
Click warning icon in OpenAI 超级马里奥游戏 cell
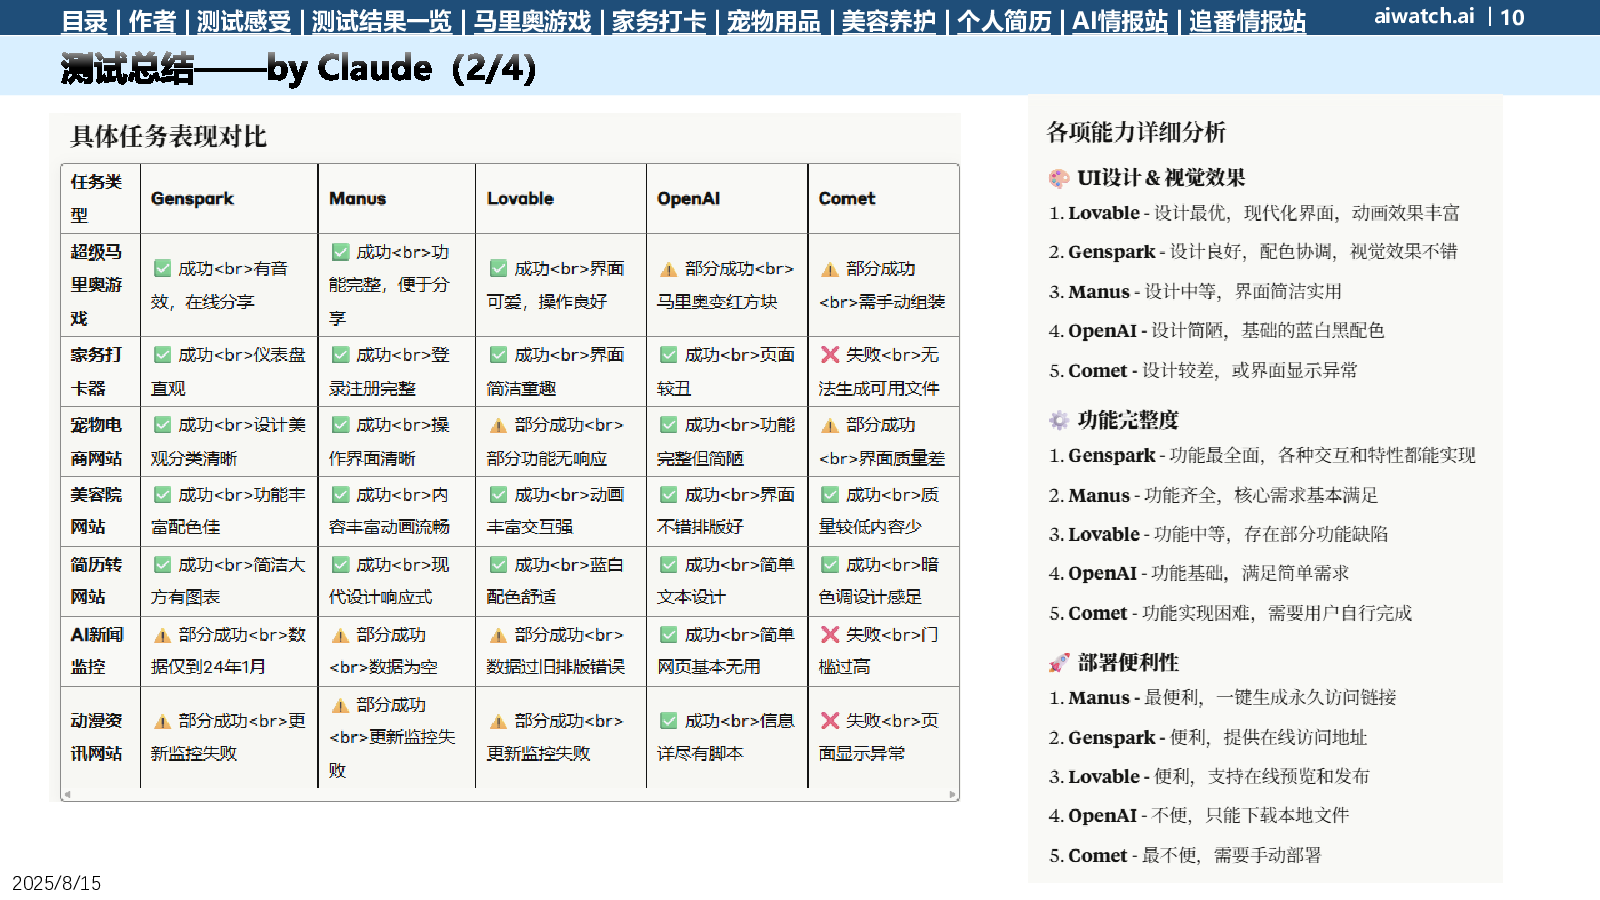tap(668, 269)
